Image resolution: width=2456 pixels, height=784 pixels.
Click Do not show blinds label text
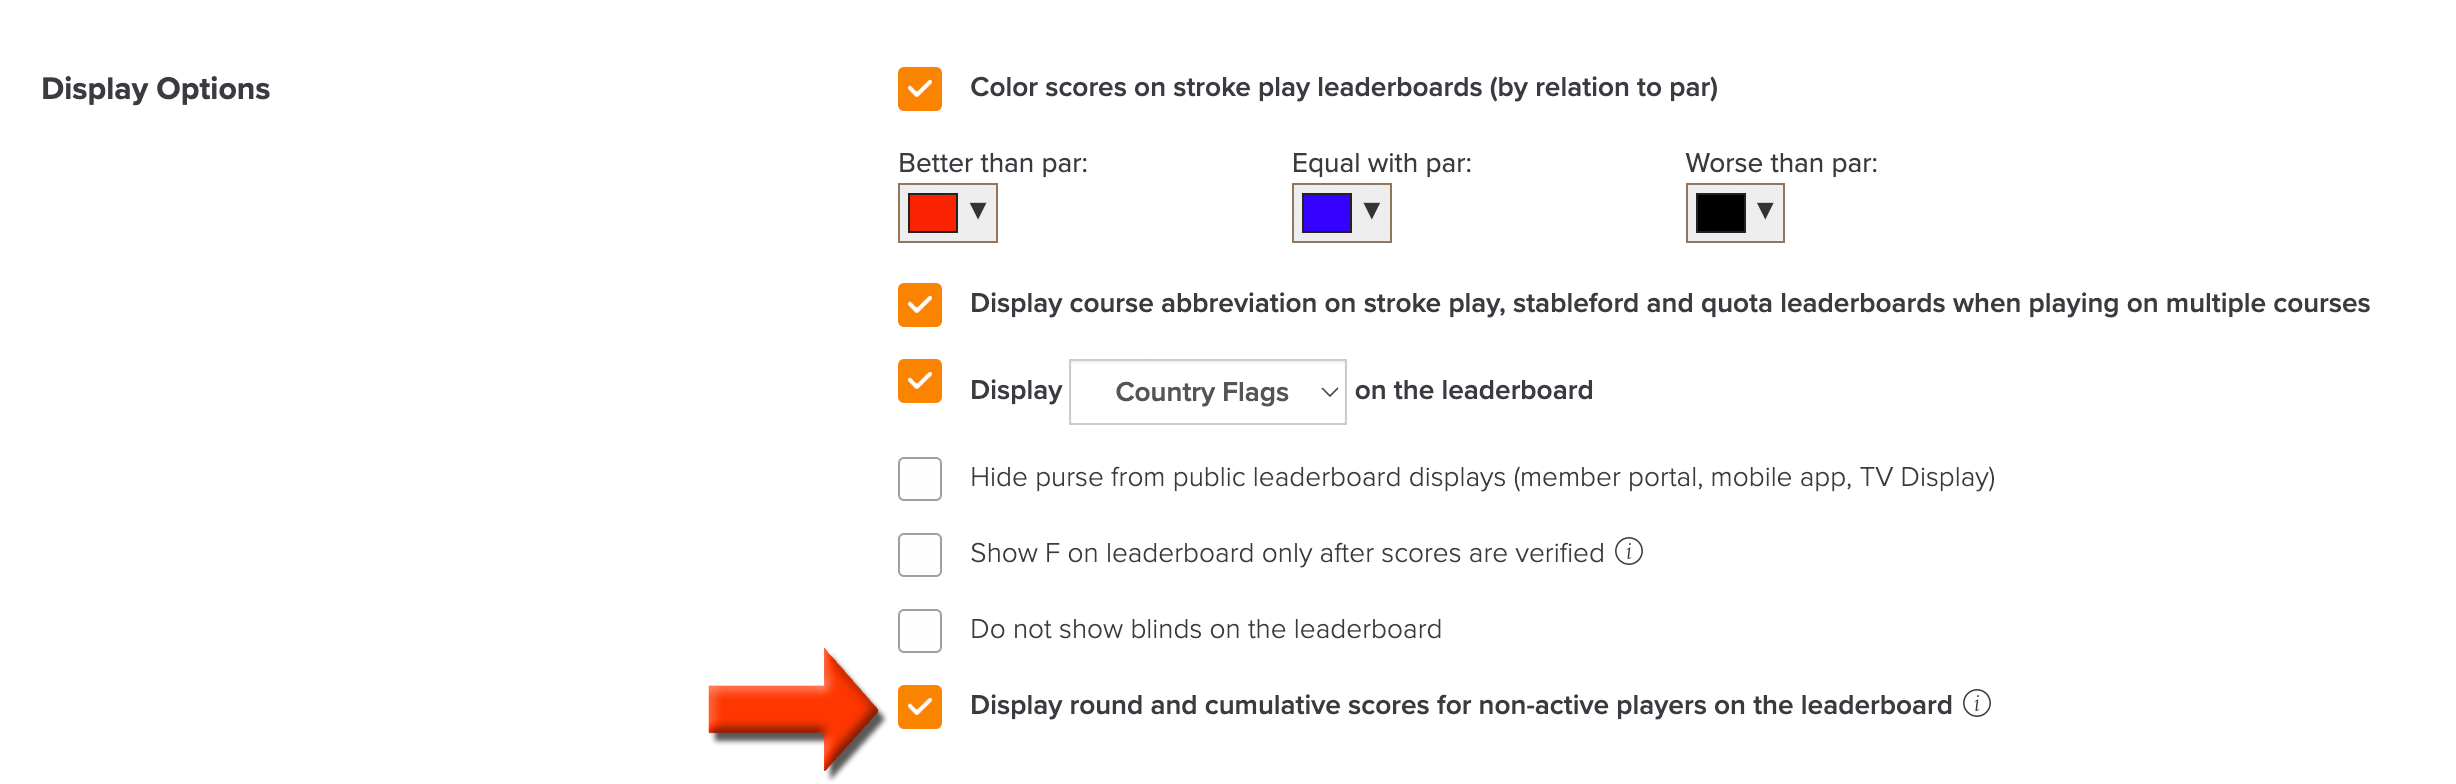pyautogui.click(x=1206, y=629)
